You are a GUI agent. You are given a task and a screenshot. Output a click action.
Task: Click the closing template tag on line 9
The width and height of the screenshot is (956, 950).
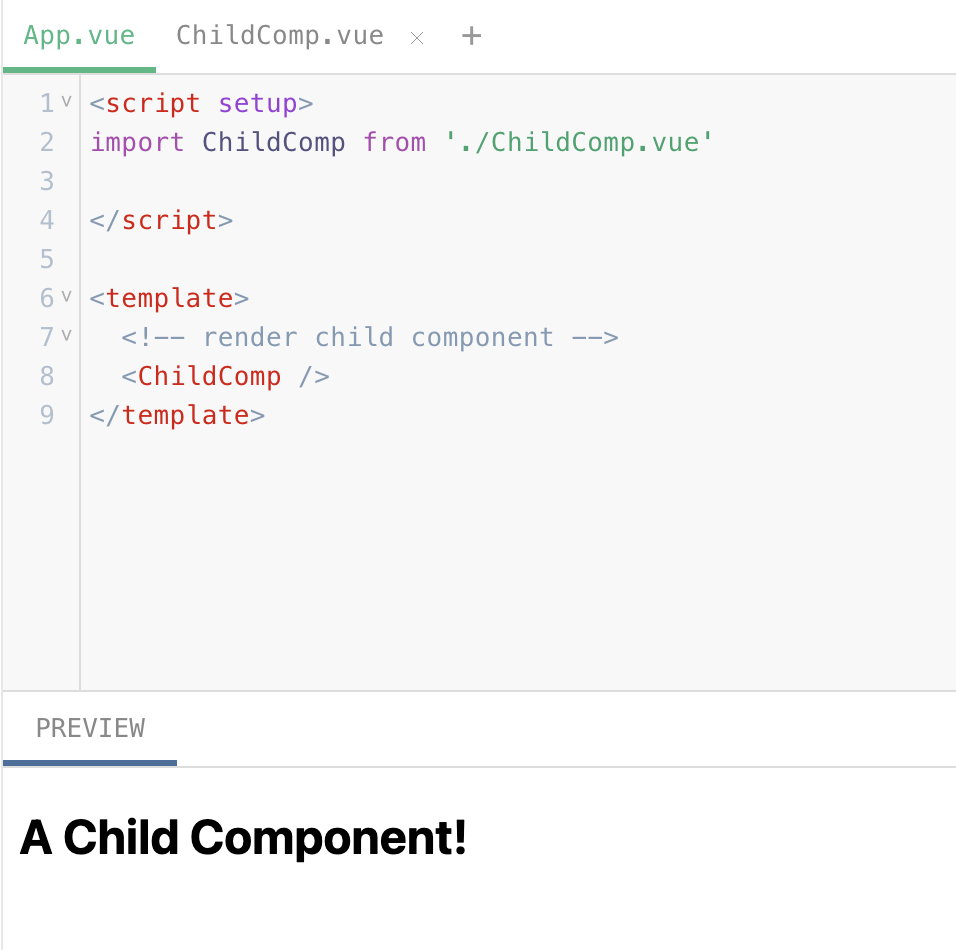click(177, 415)
